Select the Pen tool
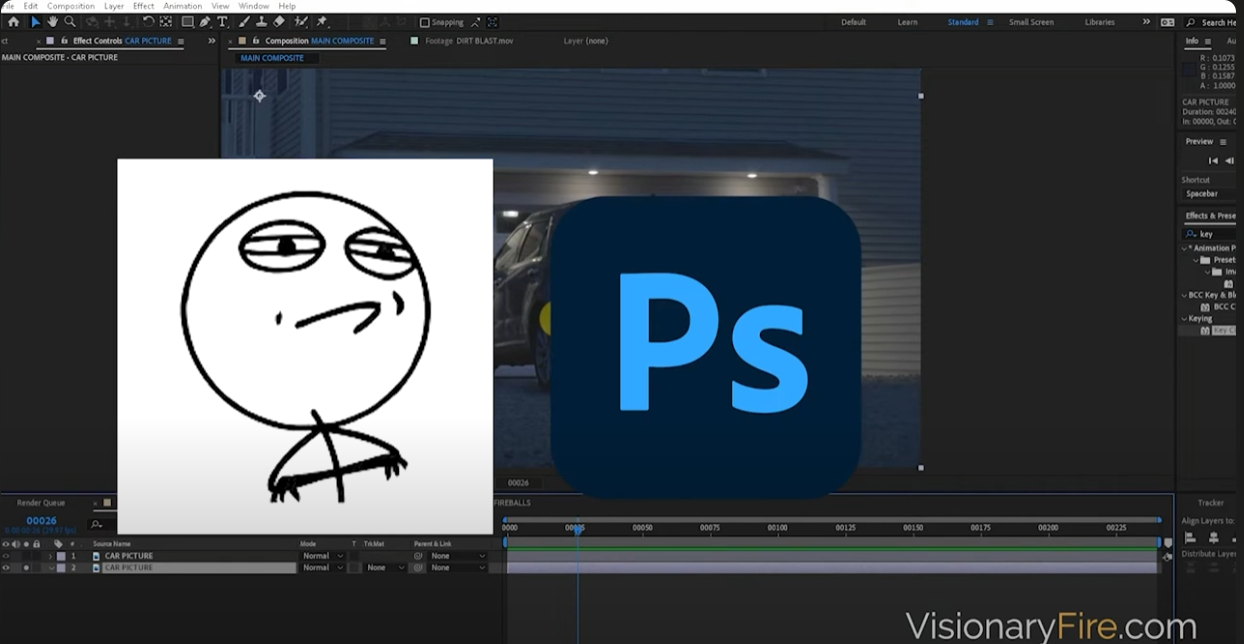 [205, 22]
